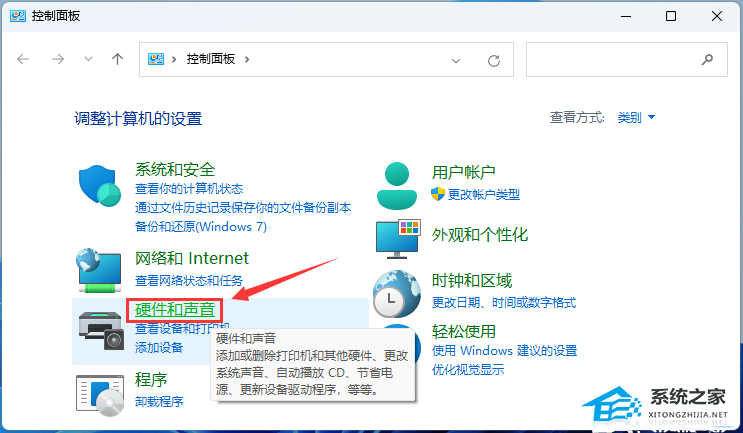
Task: Open 通过文件历史记录保存你的文件备份副本
Action: [243, 208]
